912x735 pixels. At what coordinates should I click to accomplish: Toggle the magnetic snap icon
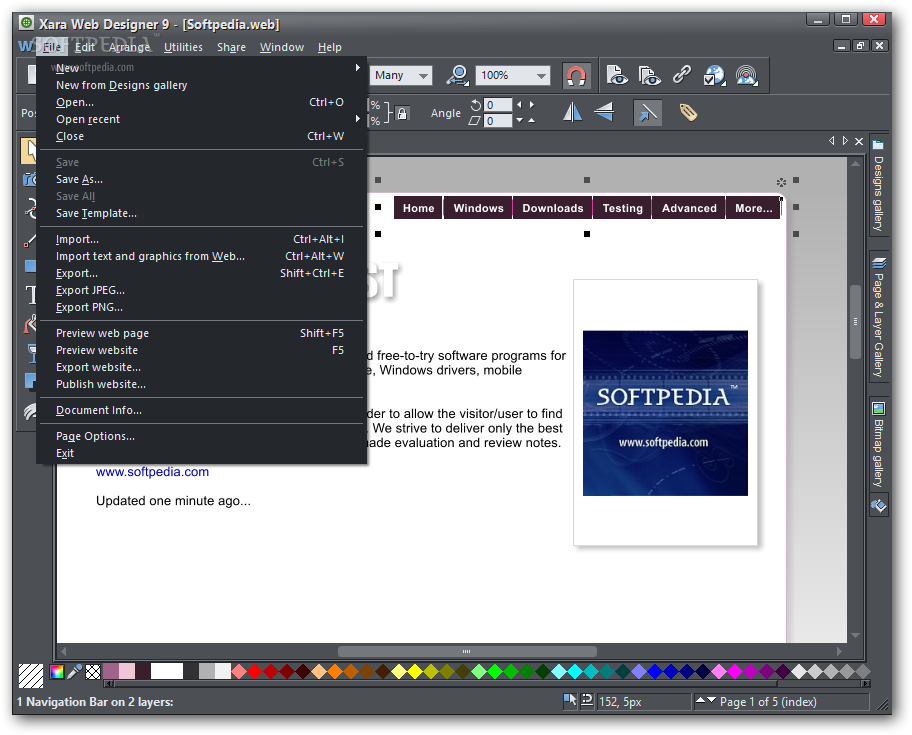click(x=576, y=76)
